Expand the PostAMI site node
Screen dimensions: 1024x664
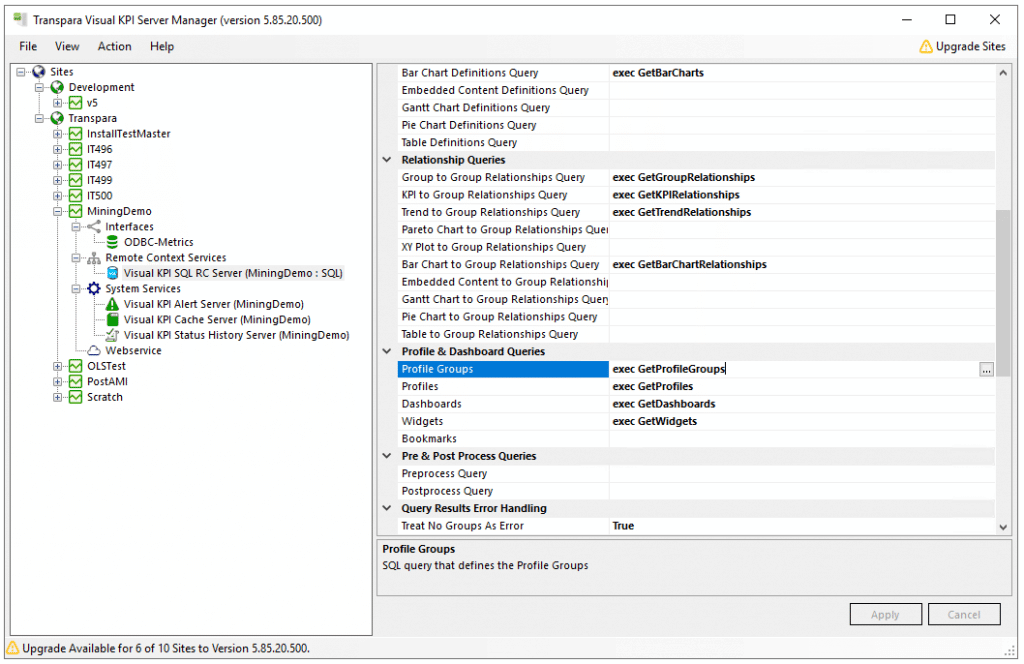click(x=58, y=382)
